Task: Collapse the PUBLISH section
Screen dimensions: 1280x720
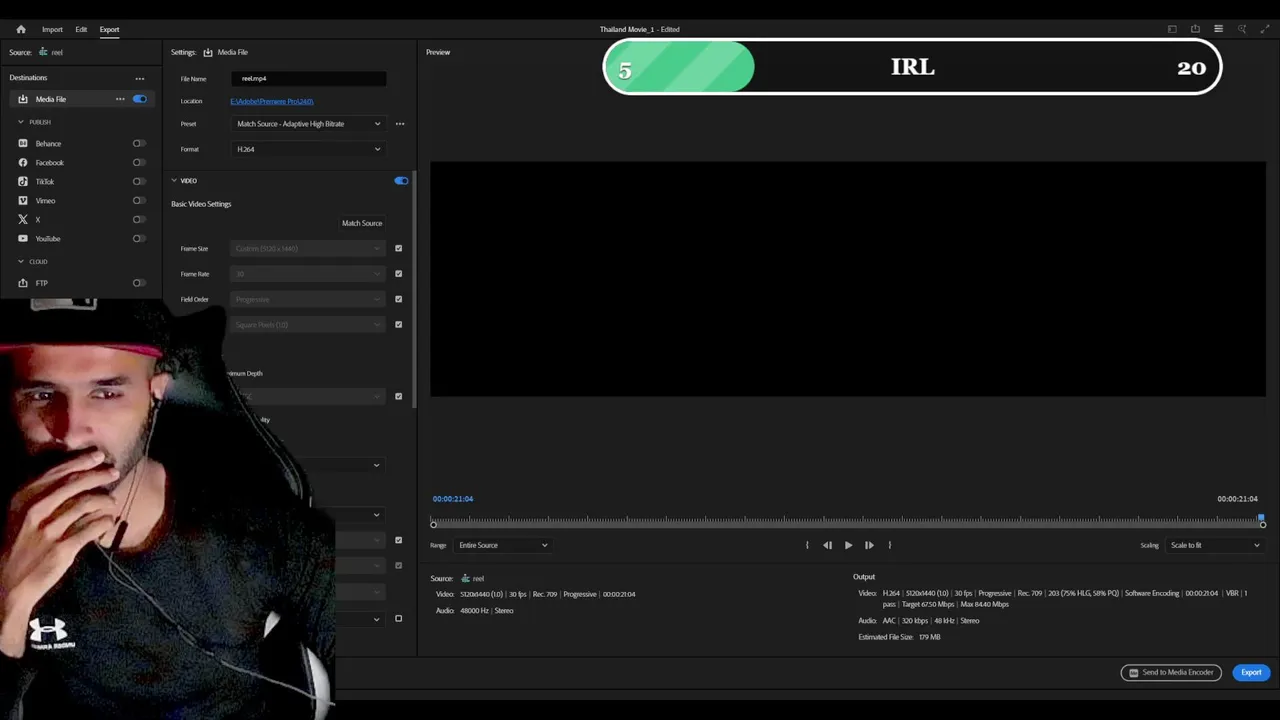Action: pyautogui.click(x=21, y=122)
